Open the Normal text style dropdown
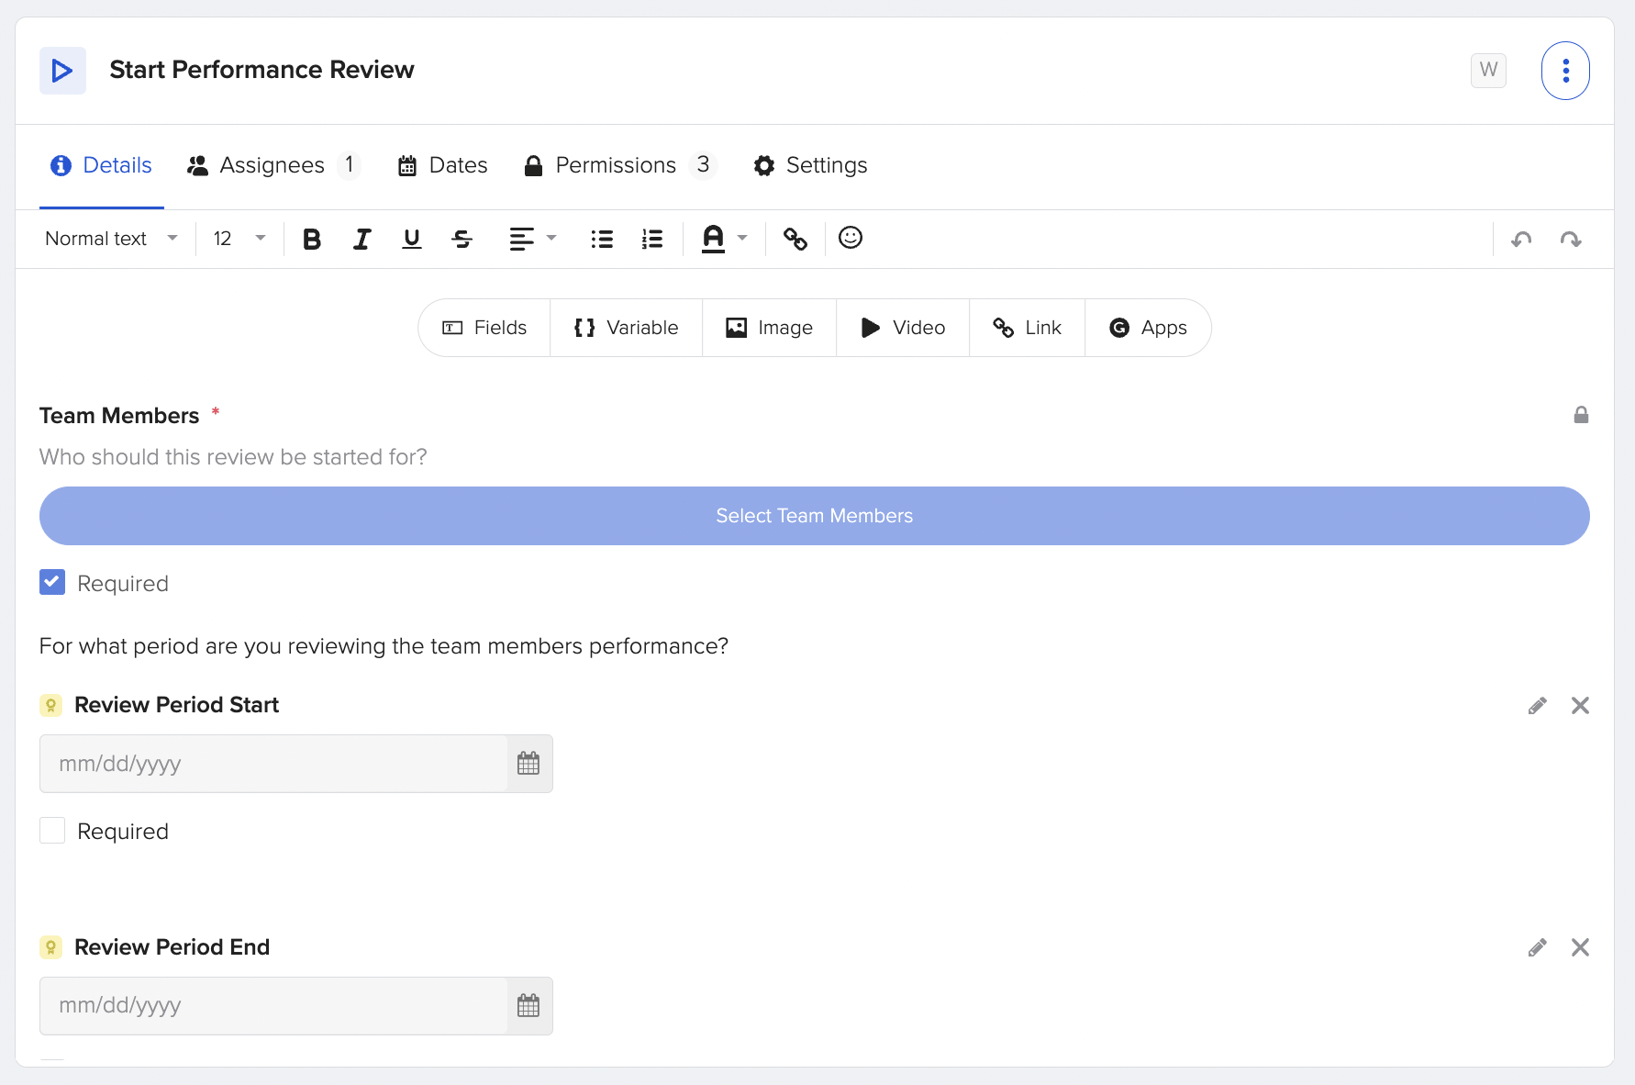Viewport: 1635px width, 1085px height. [109, 238]
